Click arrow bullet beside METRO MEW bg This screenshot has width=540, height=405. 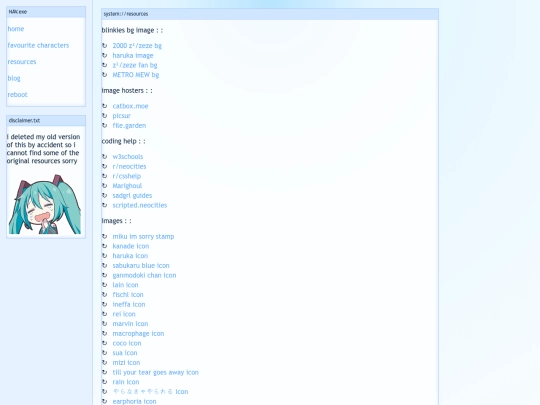pos(105,75)
